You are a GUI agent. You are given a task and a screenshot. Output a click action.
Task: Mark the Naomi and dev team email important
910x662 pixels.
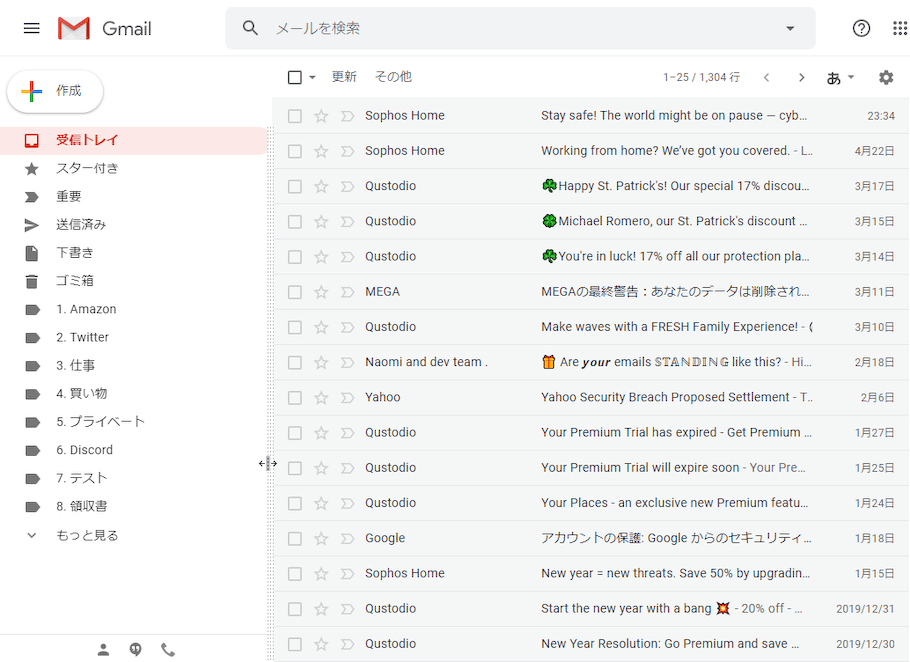[x=347, y=363]
